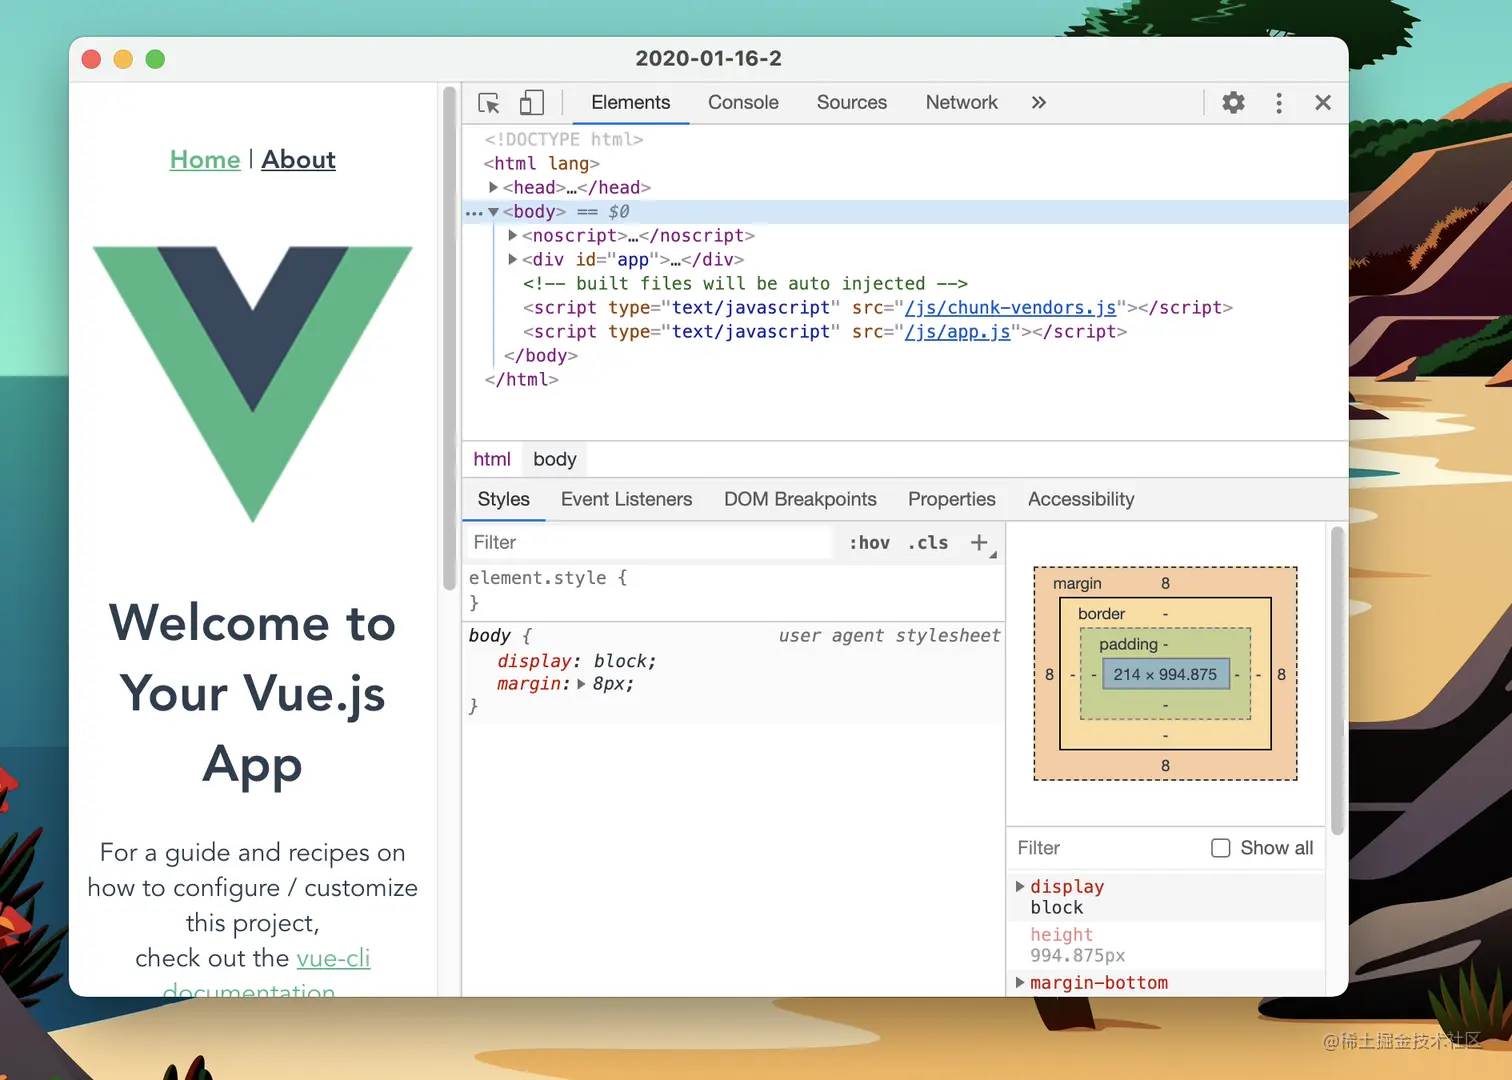Image resolution: width=1512 pixels, height=1080 pixels.
Task: Open the Event Listeners sub-tab
Action: point(626,499)
